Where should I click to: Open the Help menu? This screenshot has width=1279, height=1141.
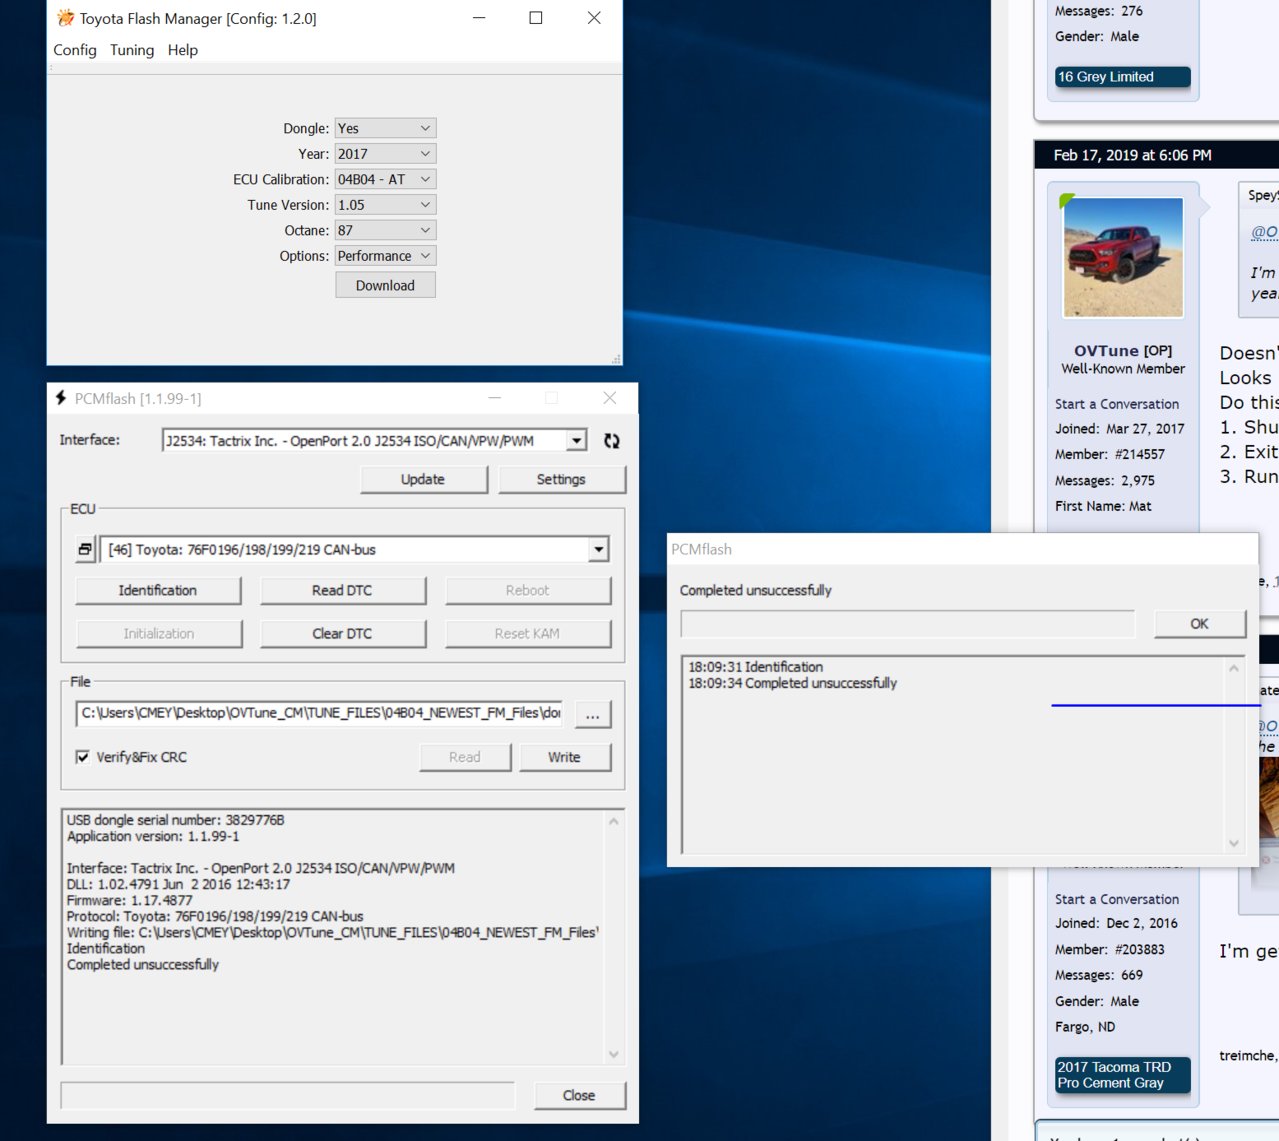pos(183,50)
